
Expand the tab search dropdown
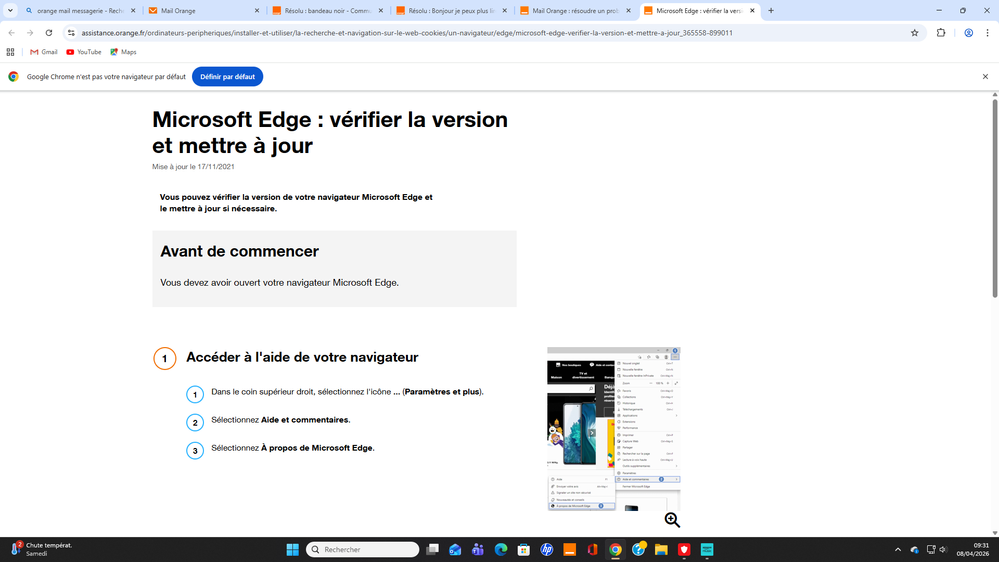coord(10,11)
